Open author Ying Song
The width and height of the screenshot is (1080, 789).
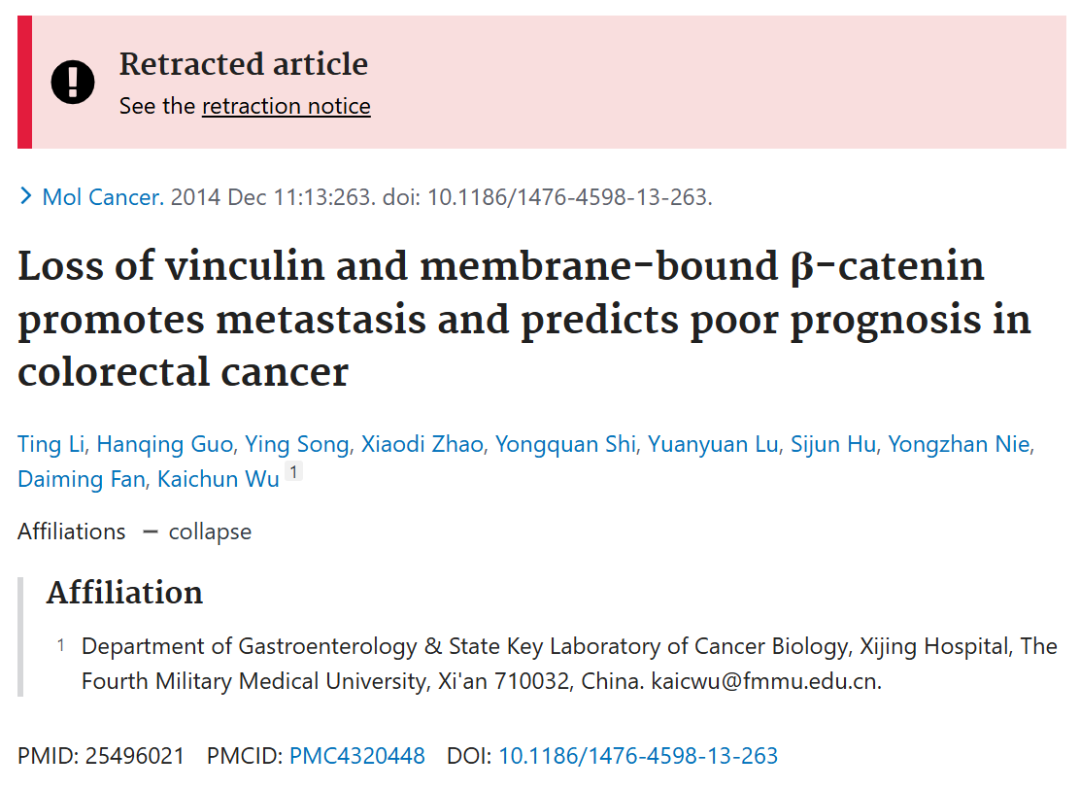297,444
